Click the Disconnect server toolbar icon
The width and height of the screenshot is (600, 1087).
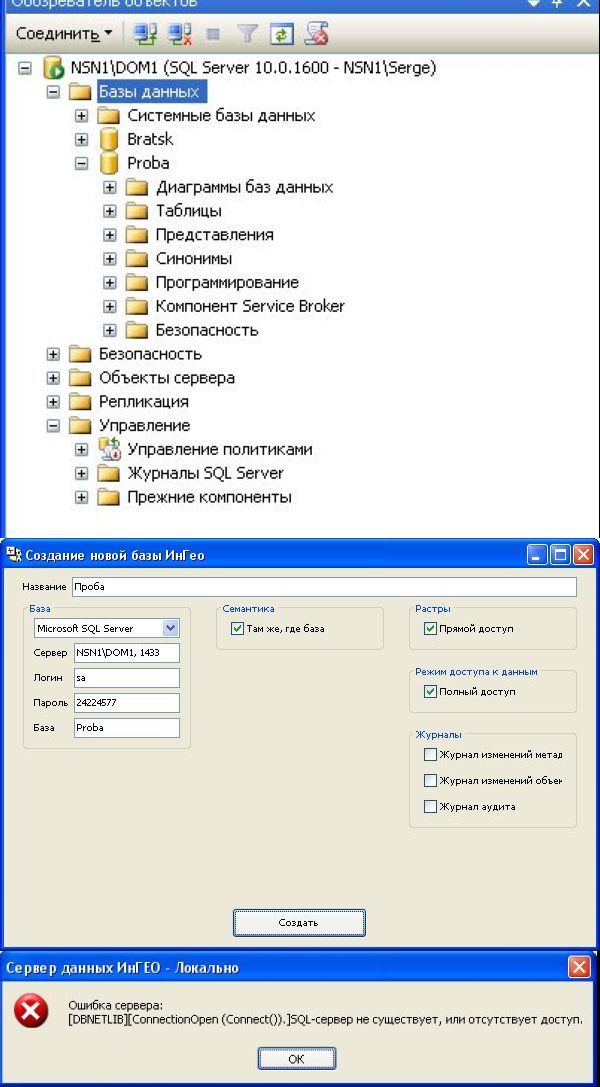(180, 33)
